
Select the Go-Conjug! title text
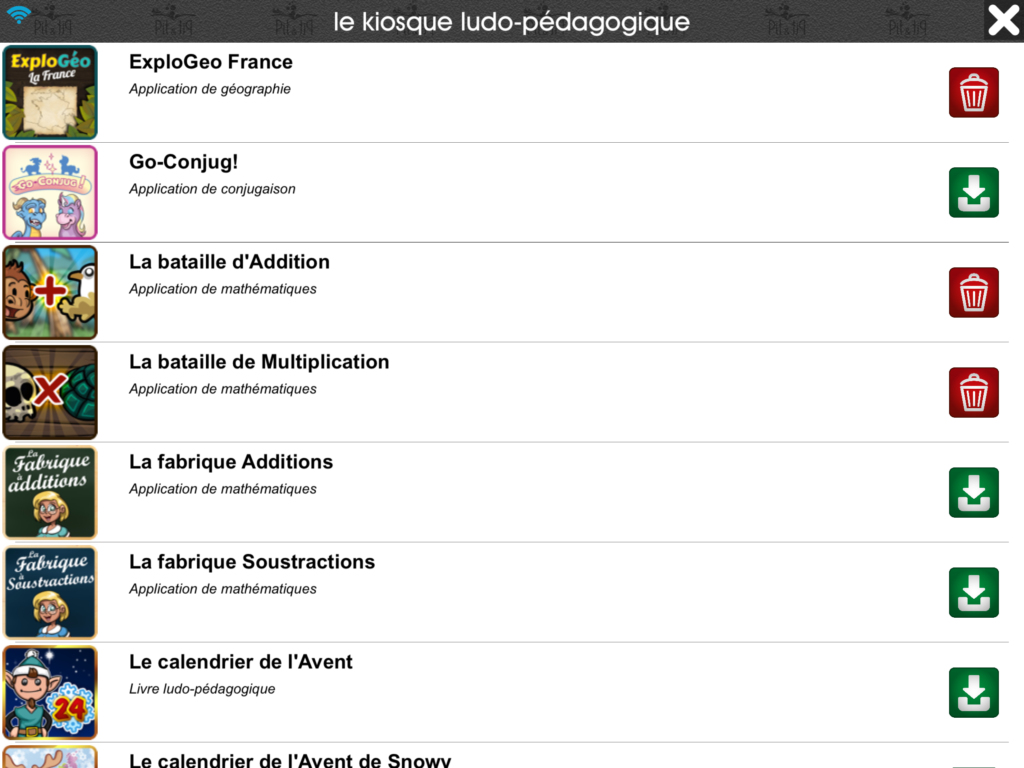coord(184,161)
